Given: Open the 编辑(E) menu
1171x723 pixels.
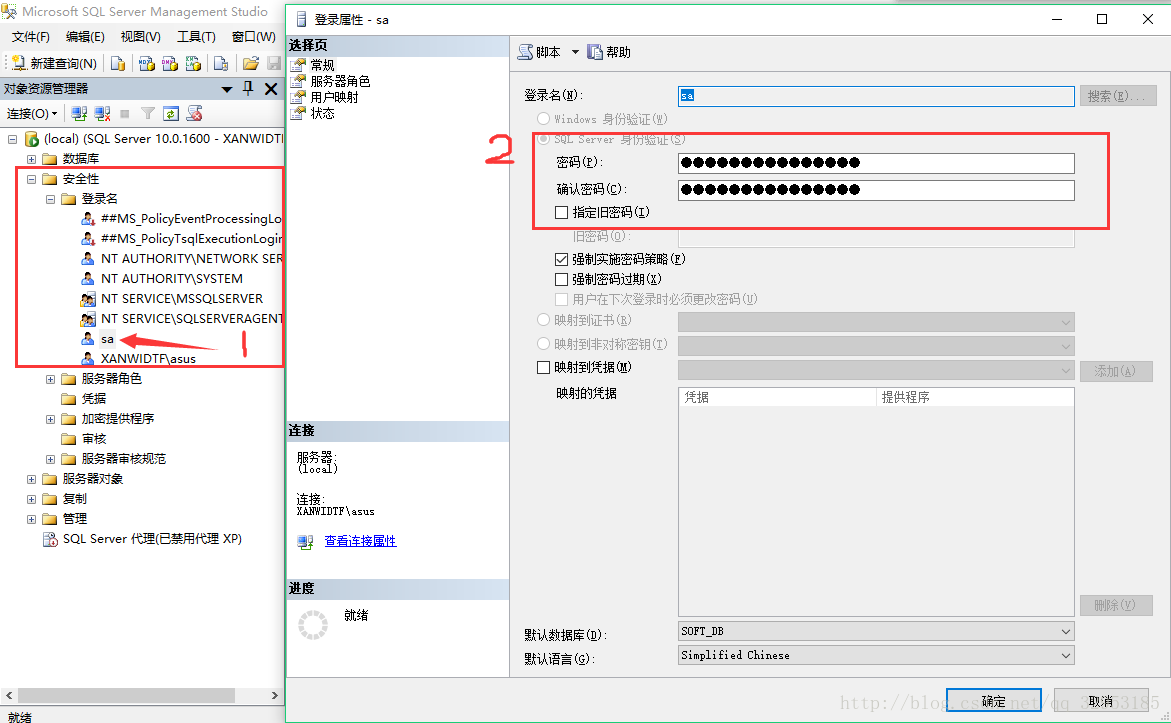Looking at the screenshot, I should pyautogui.click(x=85, y=37).
